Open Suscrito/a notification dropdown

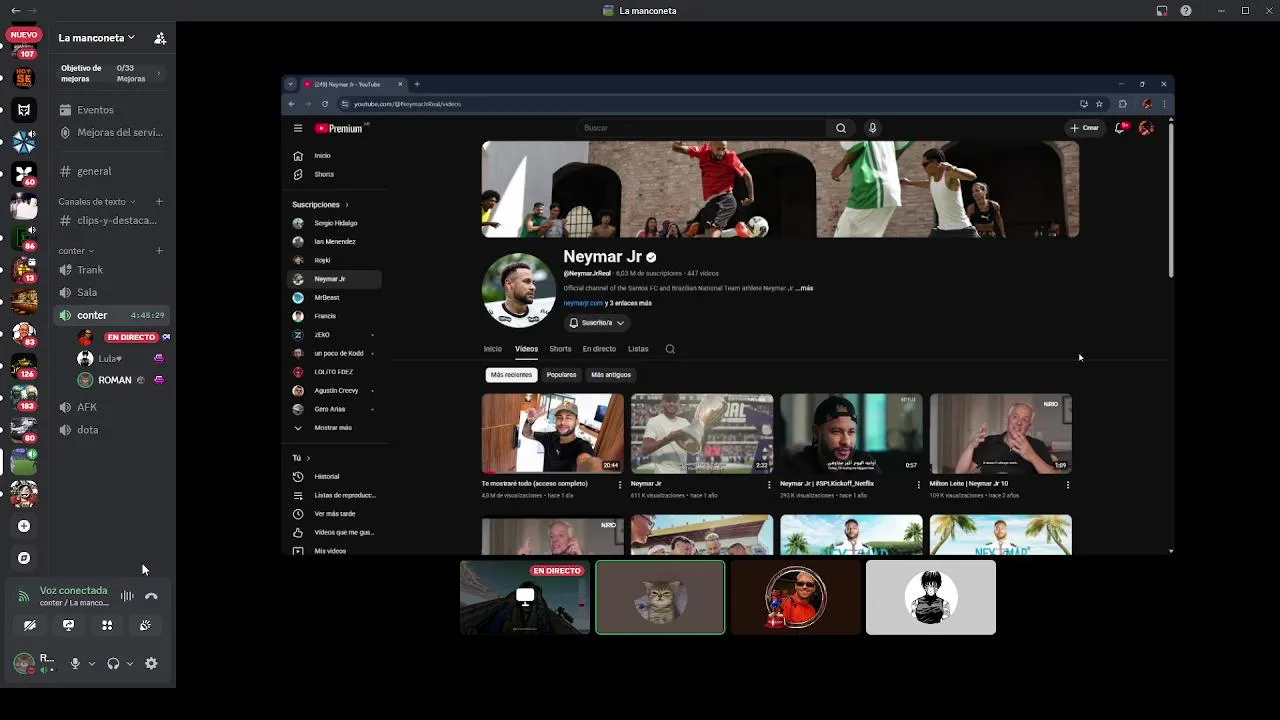(x=597, y=323)
